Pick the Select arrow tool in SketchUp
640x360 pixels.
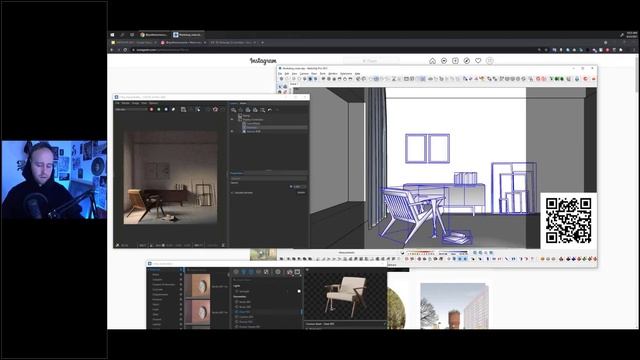280,87
